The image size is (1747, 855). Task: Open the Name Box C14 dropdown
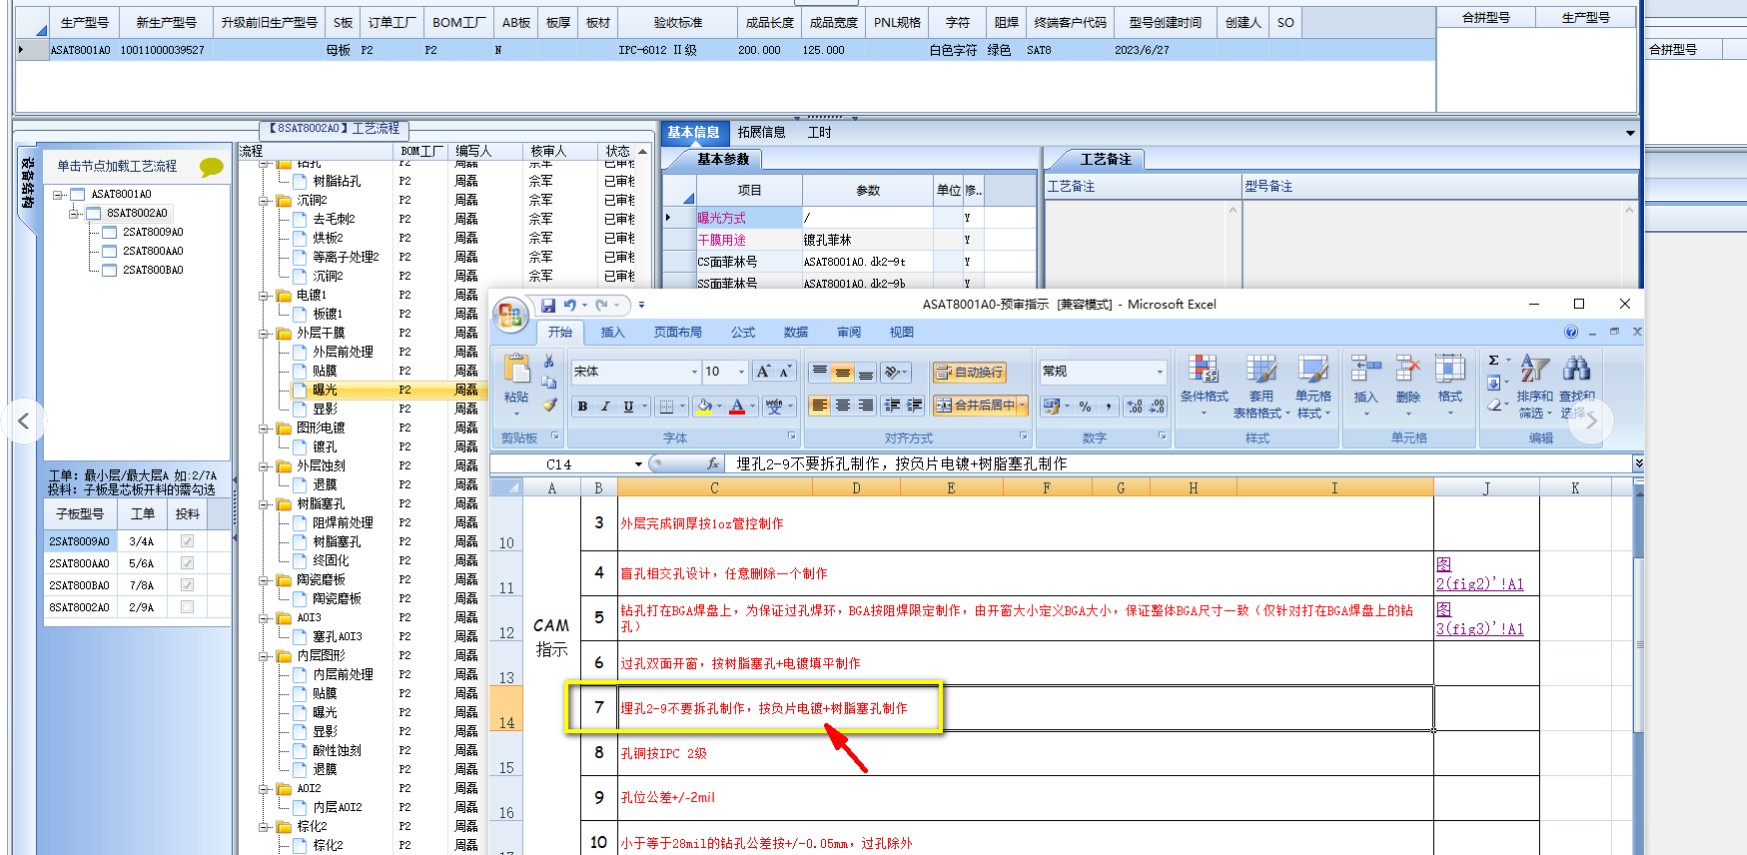click(x=638, y=464)
